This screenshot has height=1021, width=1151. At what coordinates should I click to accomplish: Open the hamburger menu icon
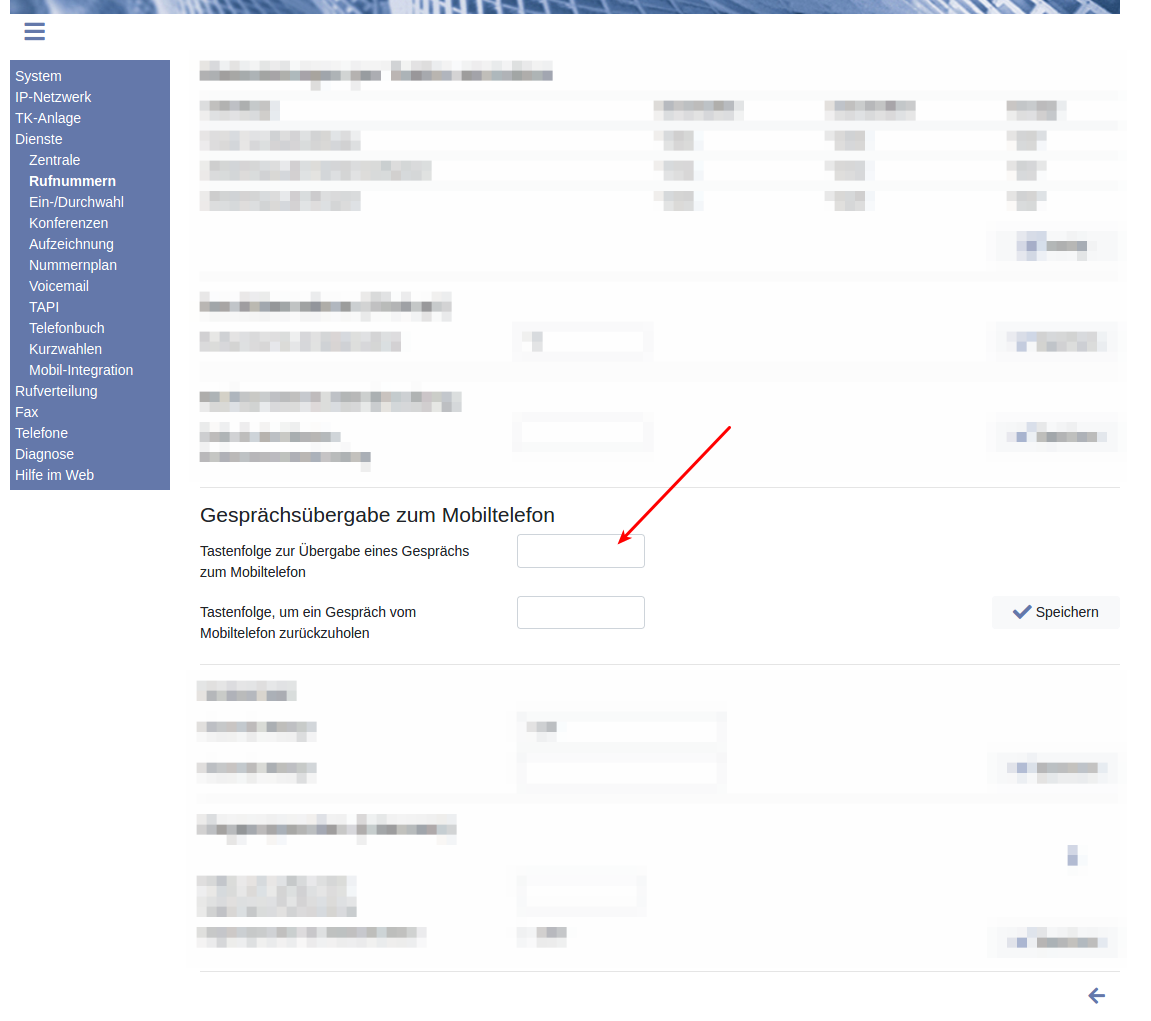[35, 31]
